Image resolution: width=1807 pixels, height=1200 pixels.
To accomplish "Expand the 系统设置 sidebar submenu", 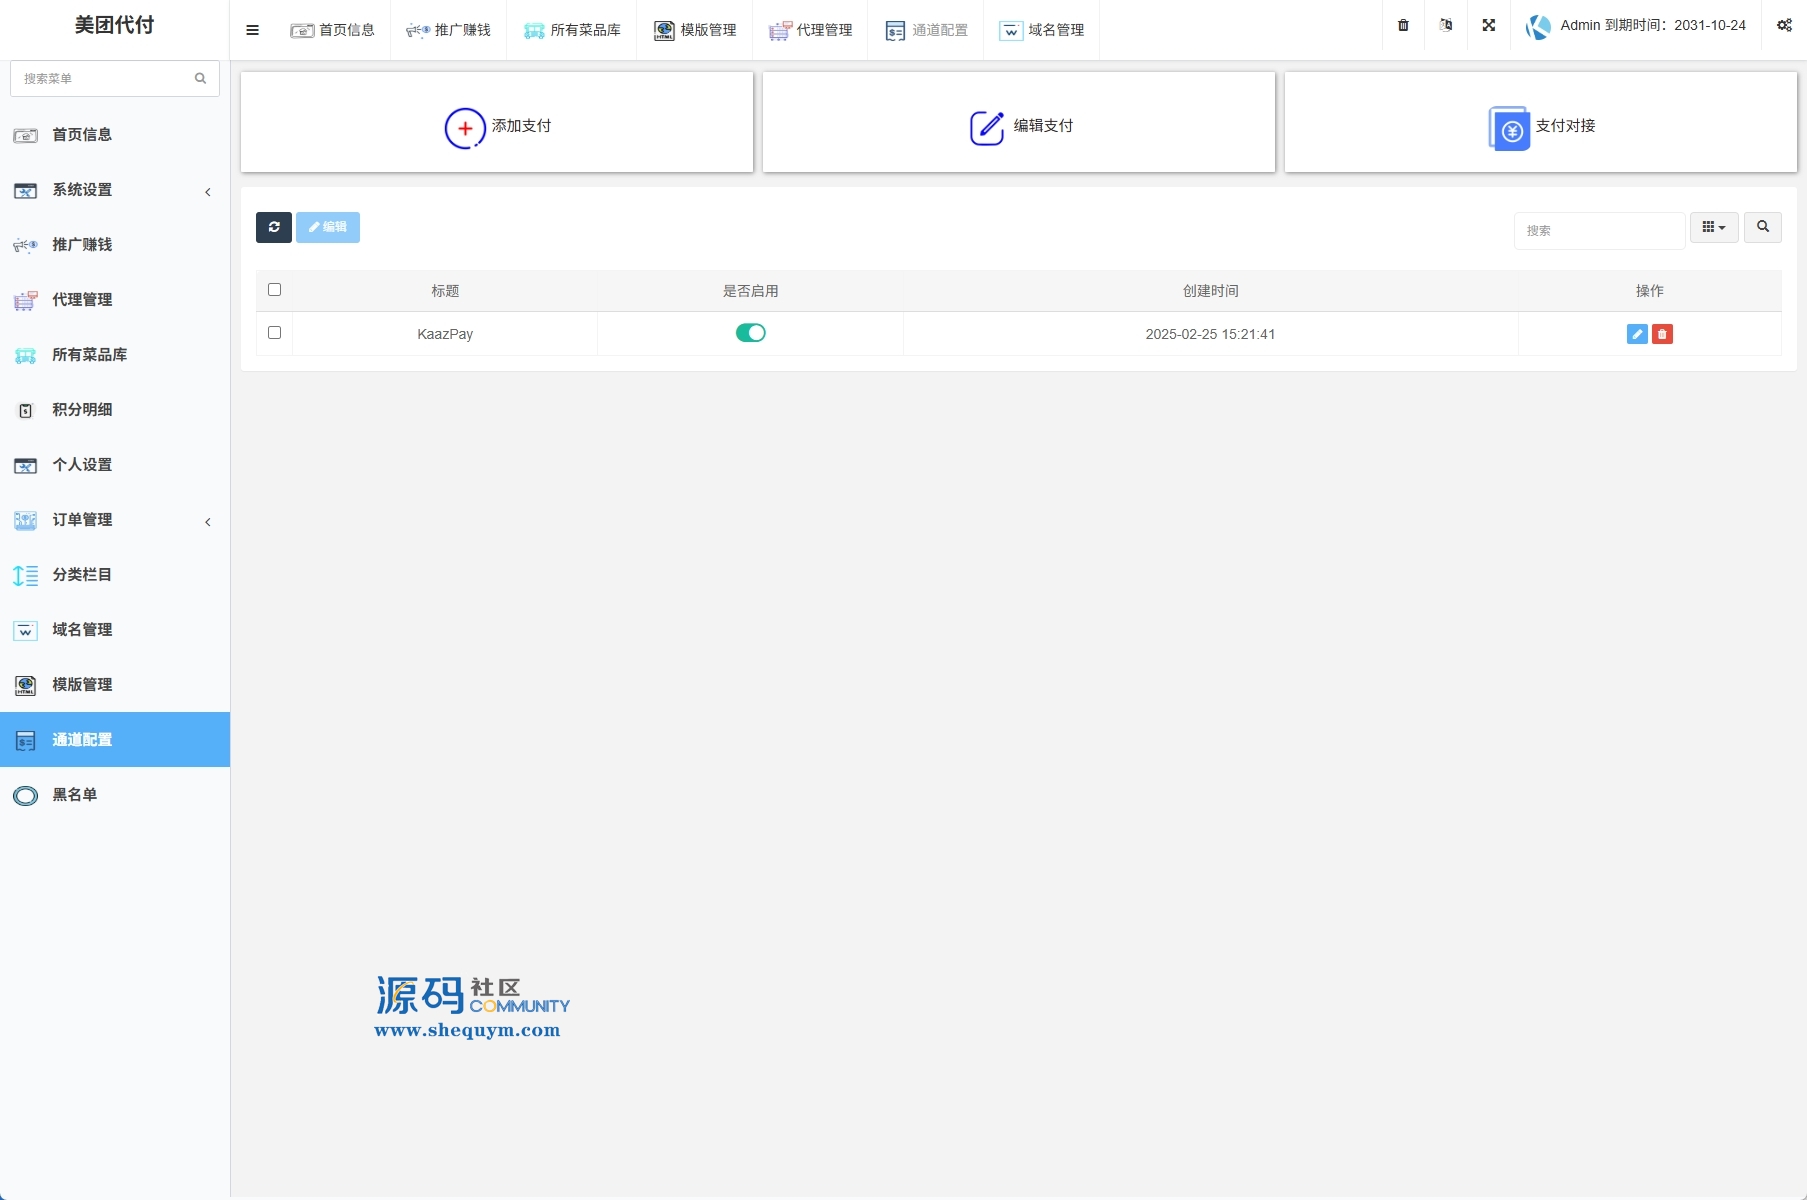I will click(x=115, y=190).
